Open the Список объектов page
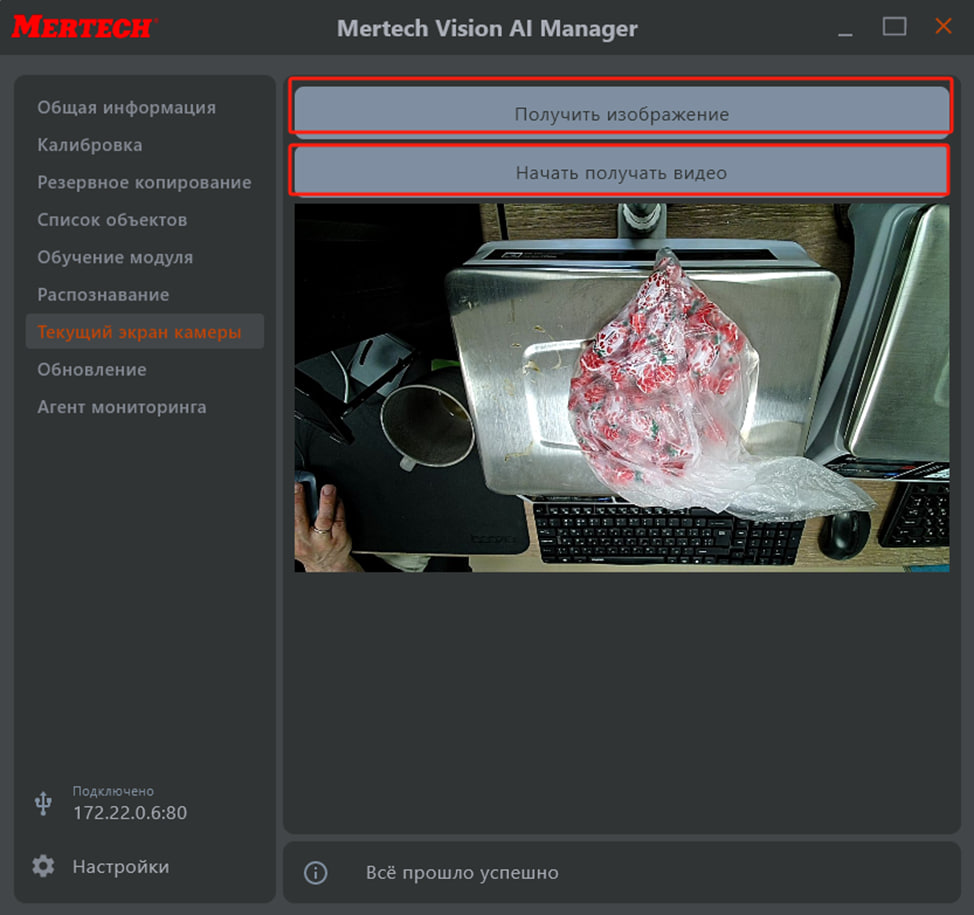 point(112,220)
